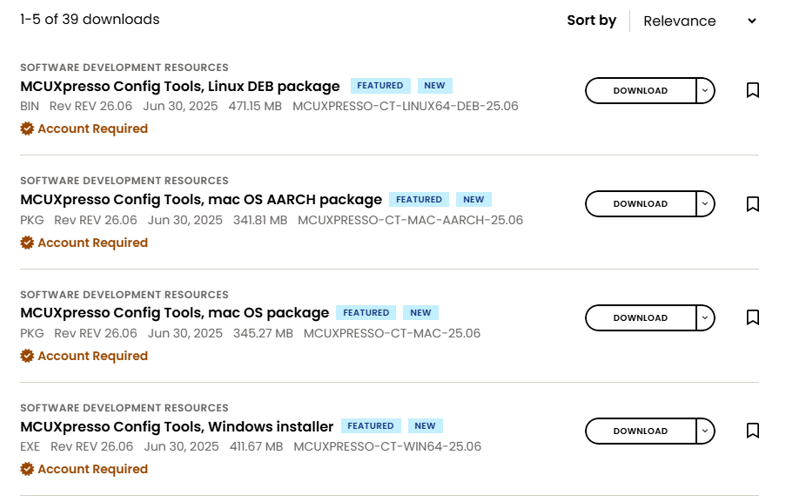Image resolution: width=791 pixels, height=500 pixels.
Task: Click Account Required badge icon for Linux DEB
Action: 27,129
